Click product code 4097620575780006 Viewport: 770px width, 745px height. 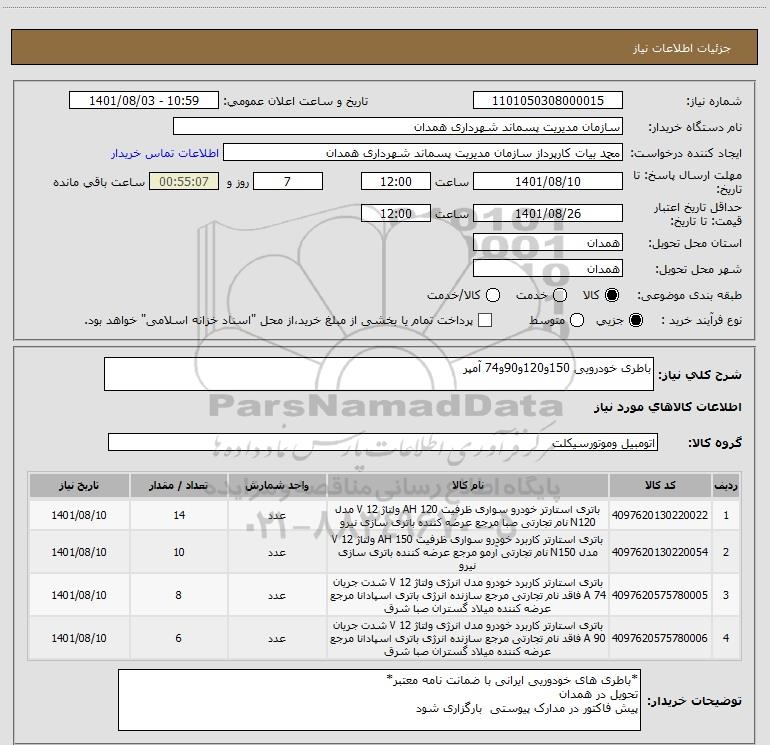pos(660,638)
